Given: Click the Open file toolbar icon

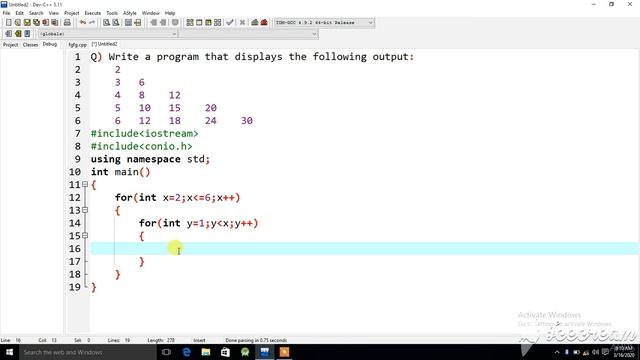Looking at the screenshot, I should pyautogui.click(x=18, y=22).
